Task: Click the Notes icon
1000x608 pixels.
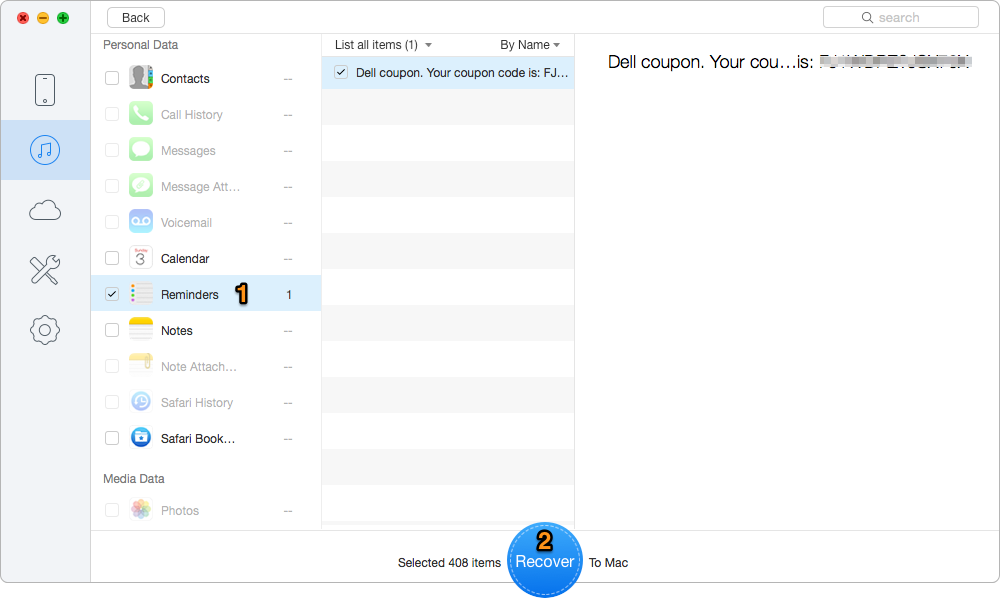Action: (141, 330)
